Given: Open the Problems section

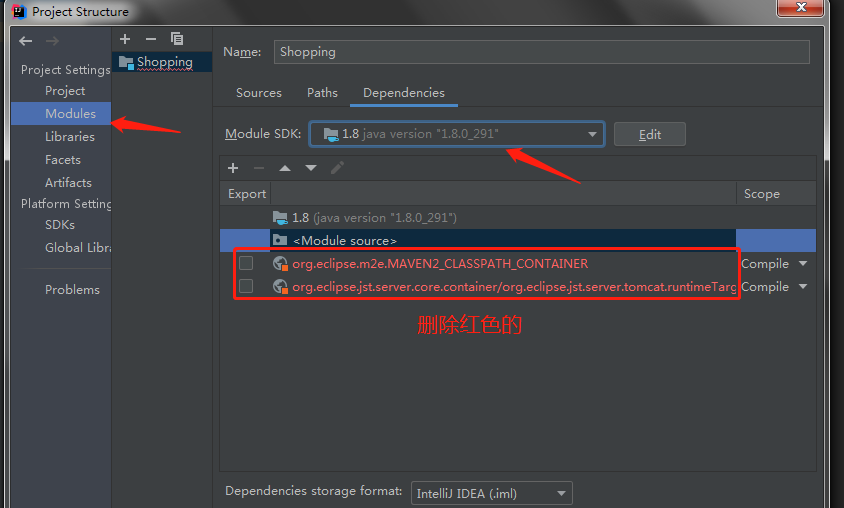Looking at the screenshot, I should pos(72,290).
